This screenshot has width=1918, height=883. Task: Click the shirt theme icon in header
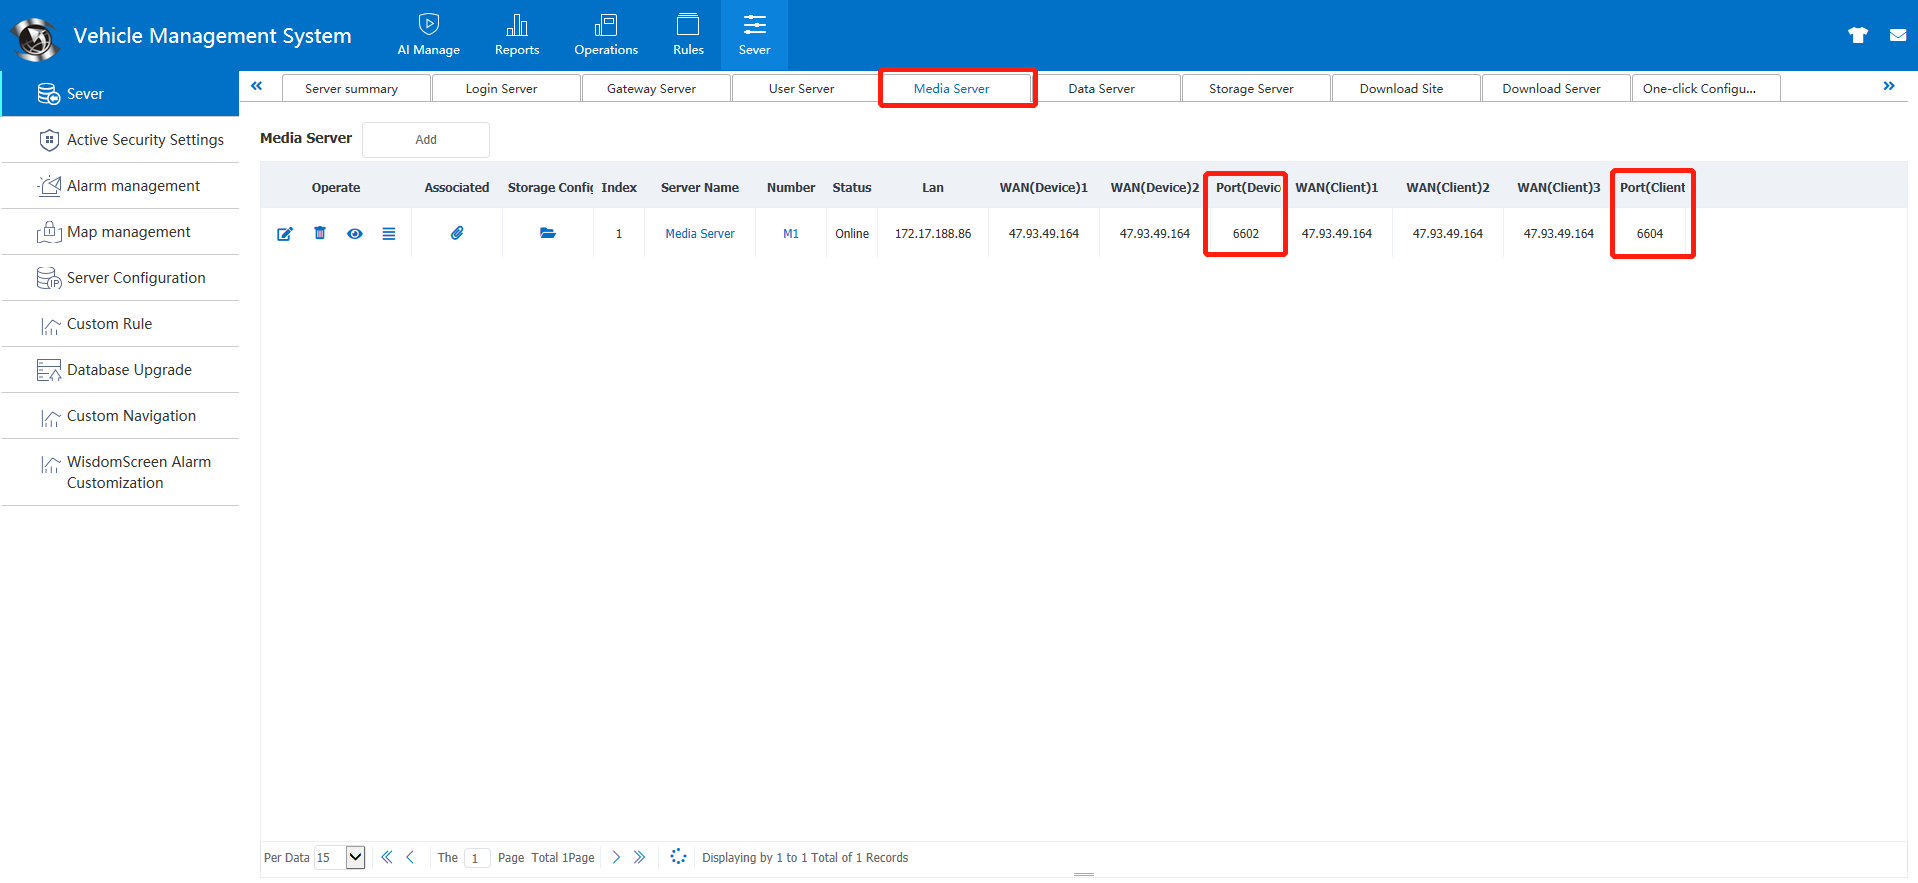(x=1858, y=35)
